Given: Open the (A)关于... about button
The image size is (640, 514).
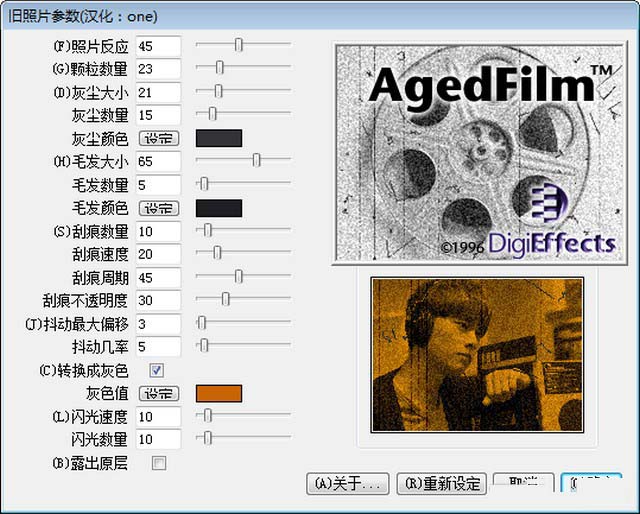Looking at the screenshot, I should tap(348, 484).
